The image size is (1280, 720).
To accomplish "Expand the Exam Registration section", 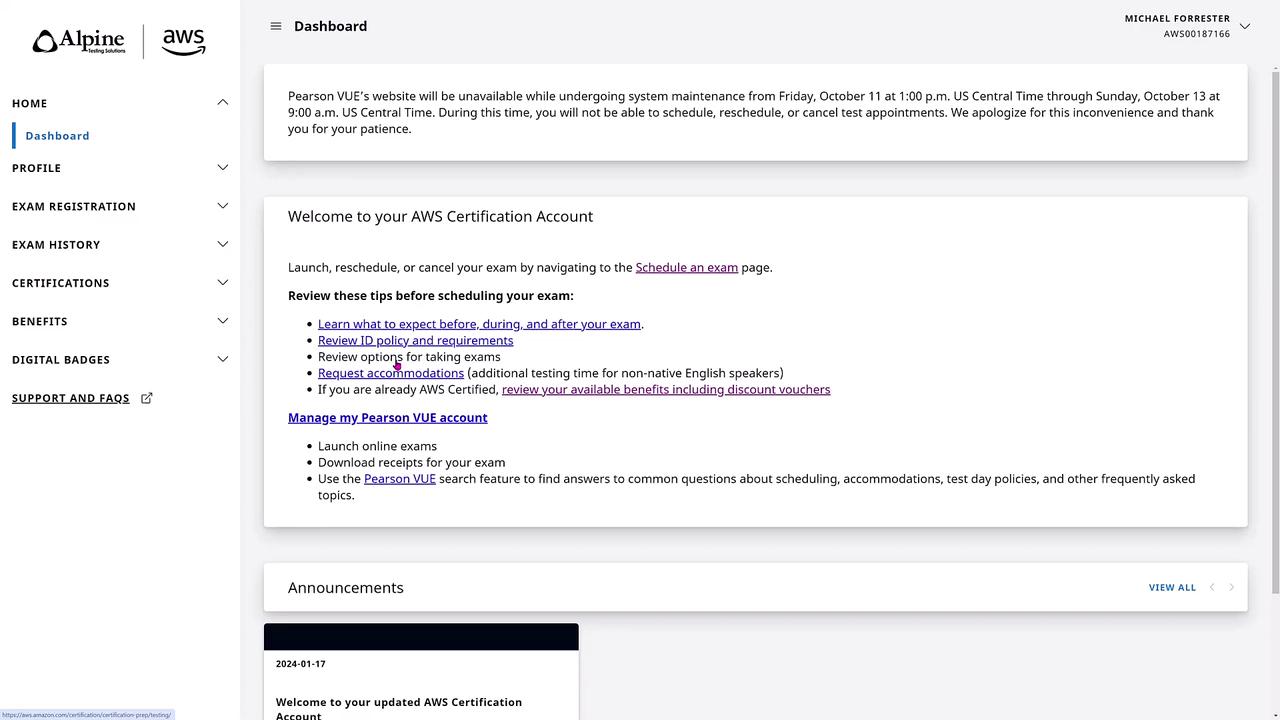I will (x=222, y=206).
